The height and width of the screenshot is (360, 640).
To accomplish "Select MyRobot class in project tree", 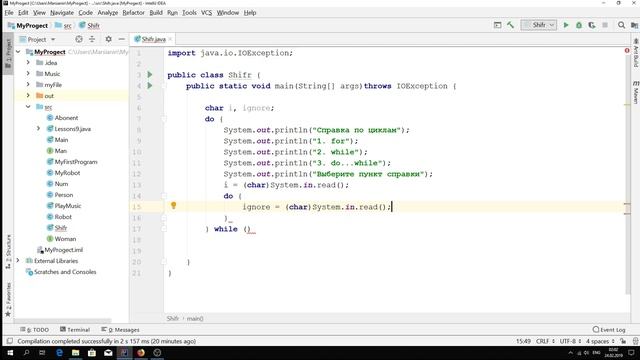I will click(x=67, y=173).
